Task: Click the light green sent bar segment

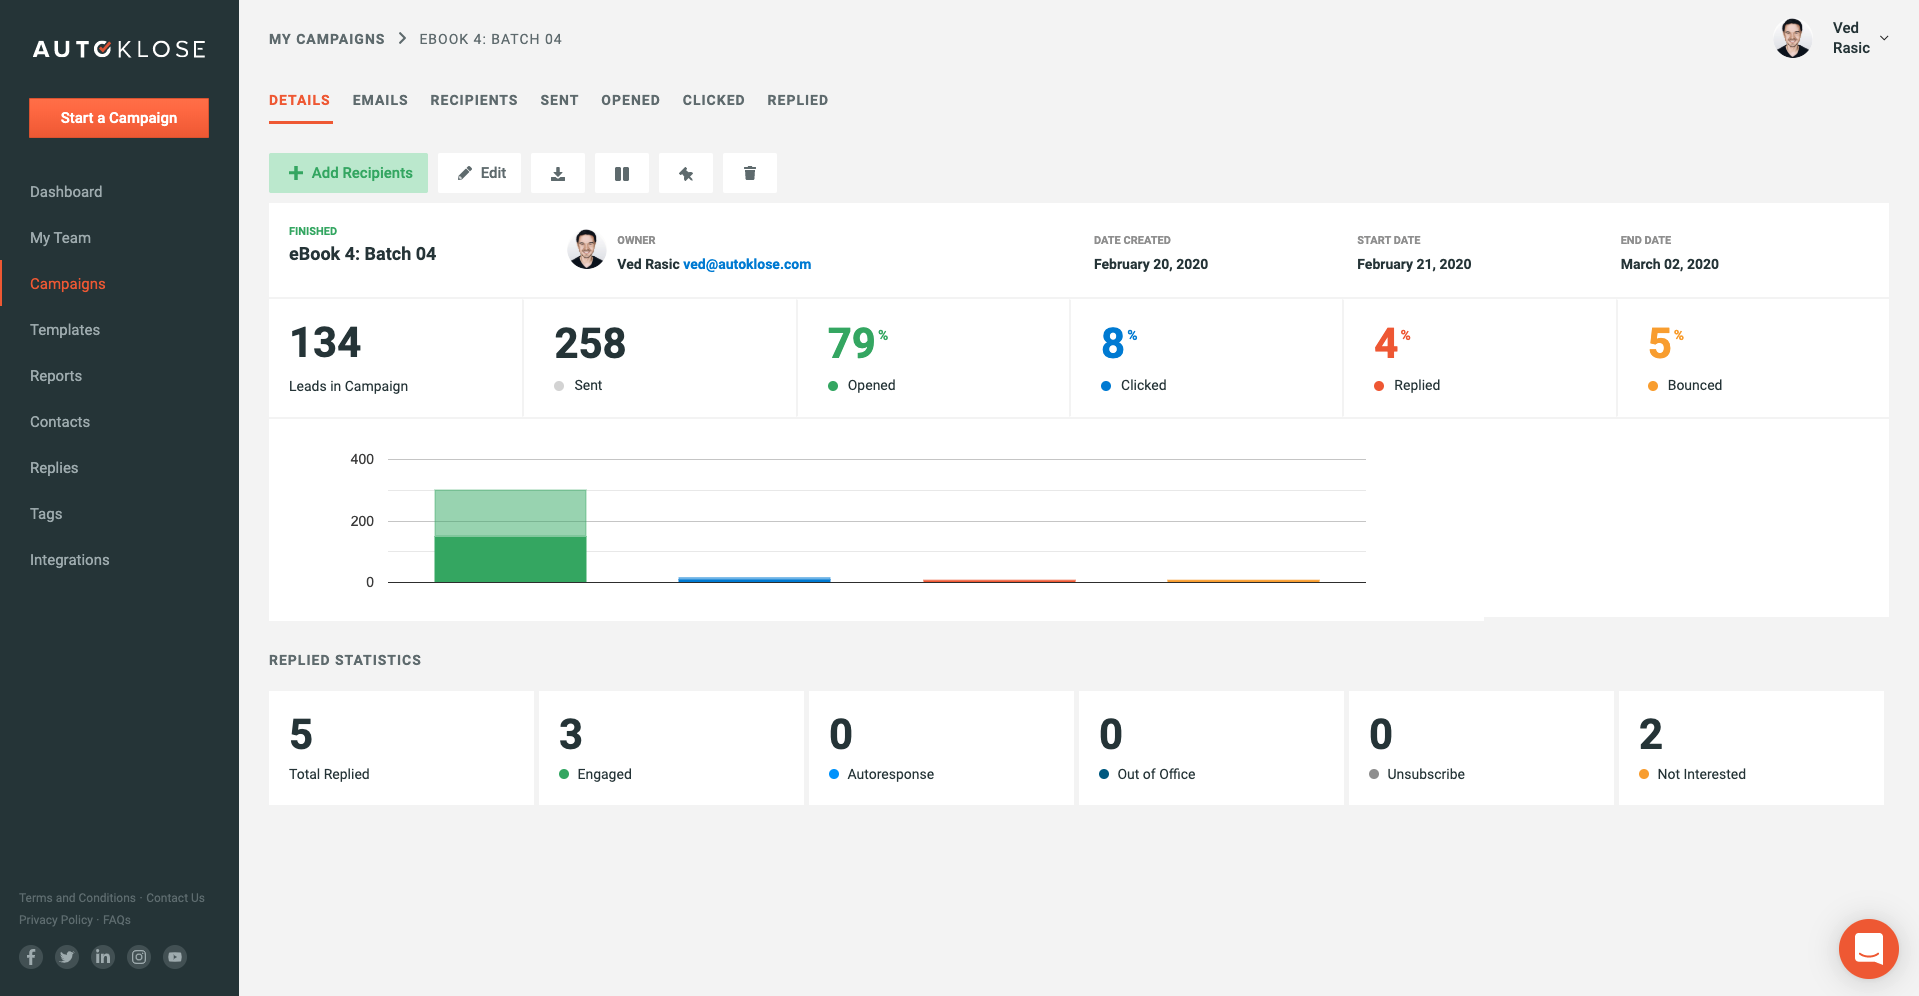Action: (510, 513)
